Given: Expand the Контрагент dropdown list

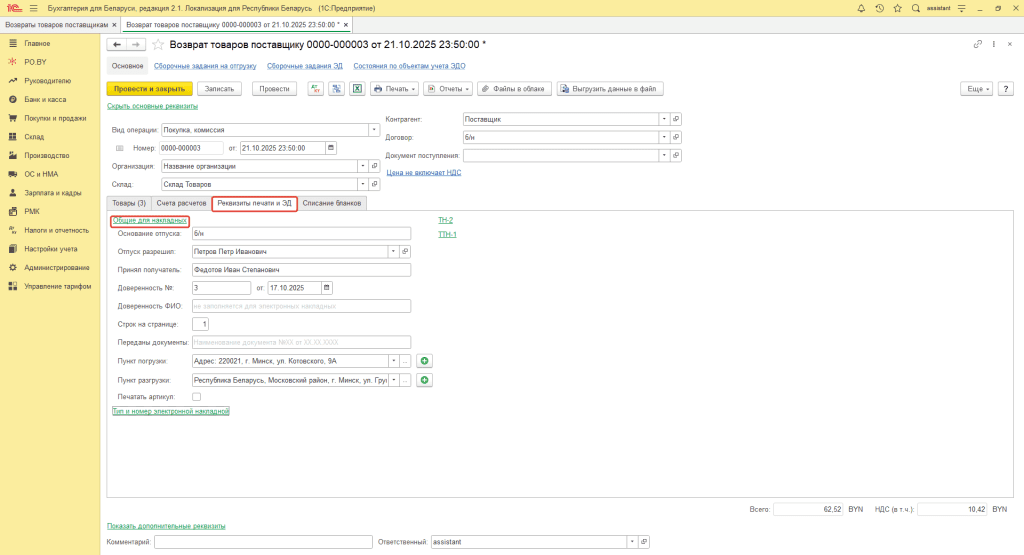Looking at the screenshot, I should (664, 118).
